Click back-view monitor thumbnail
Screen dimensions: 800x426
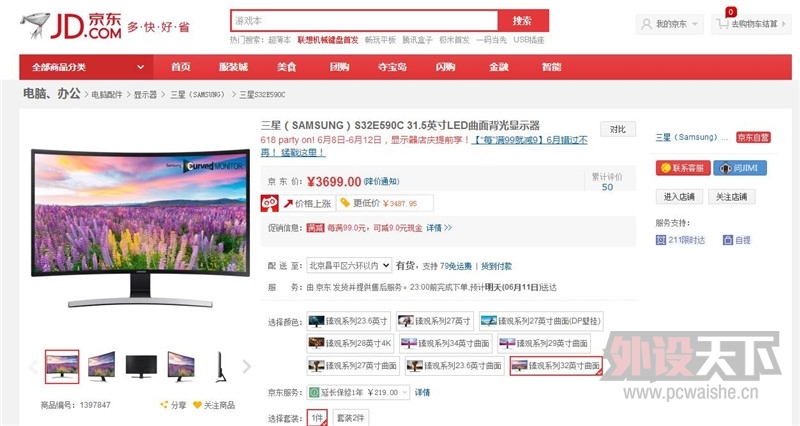click(141, 366)
